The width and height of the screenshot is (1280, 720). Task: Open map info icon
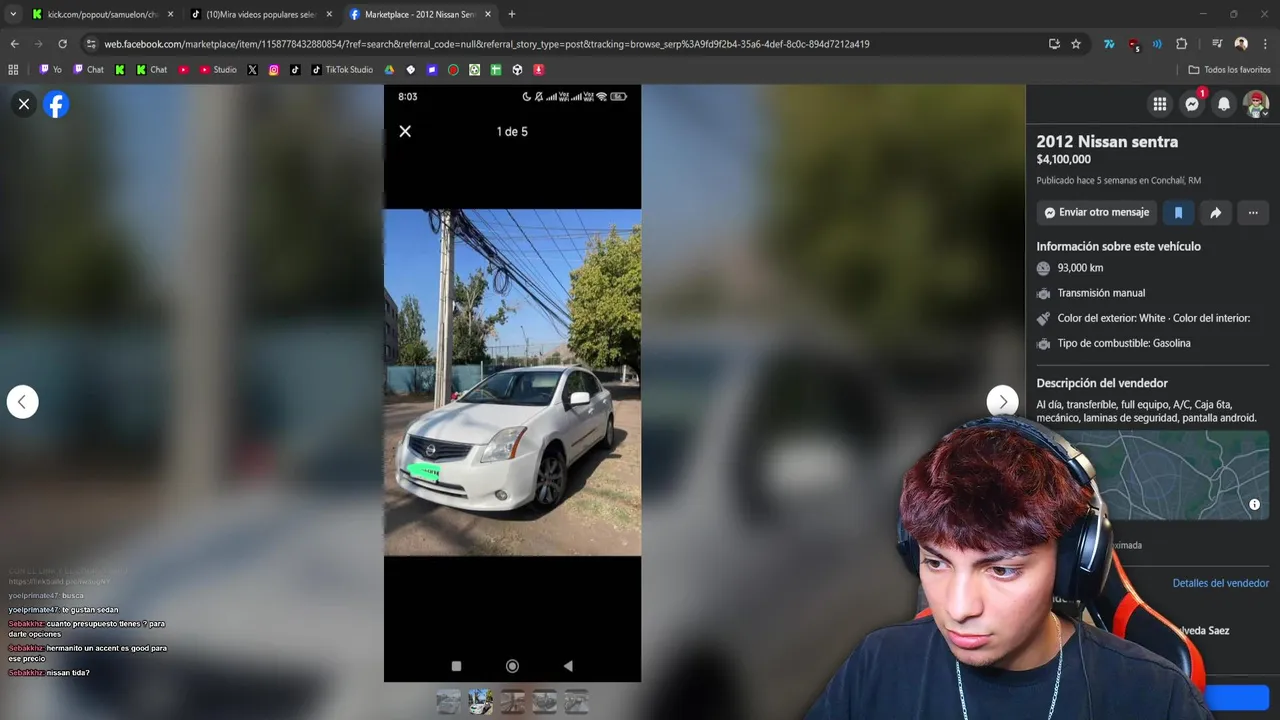[1254, 505]
